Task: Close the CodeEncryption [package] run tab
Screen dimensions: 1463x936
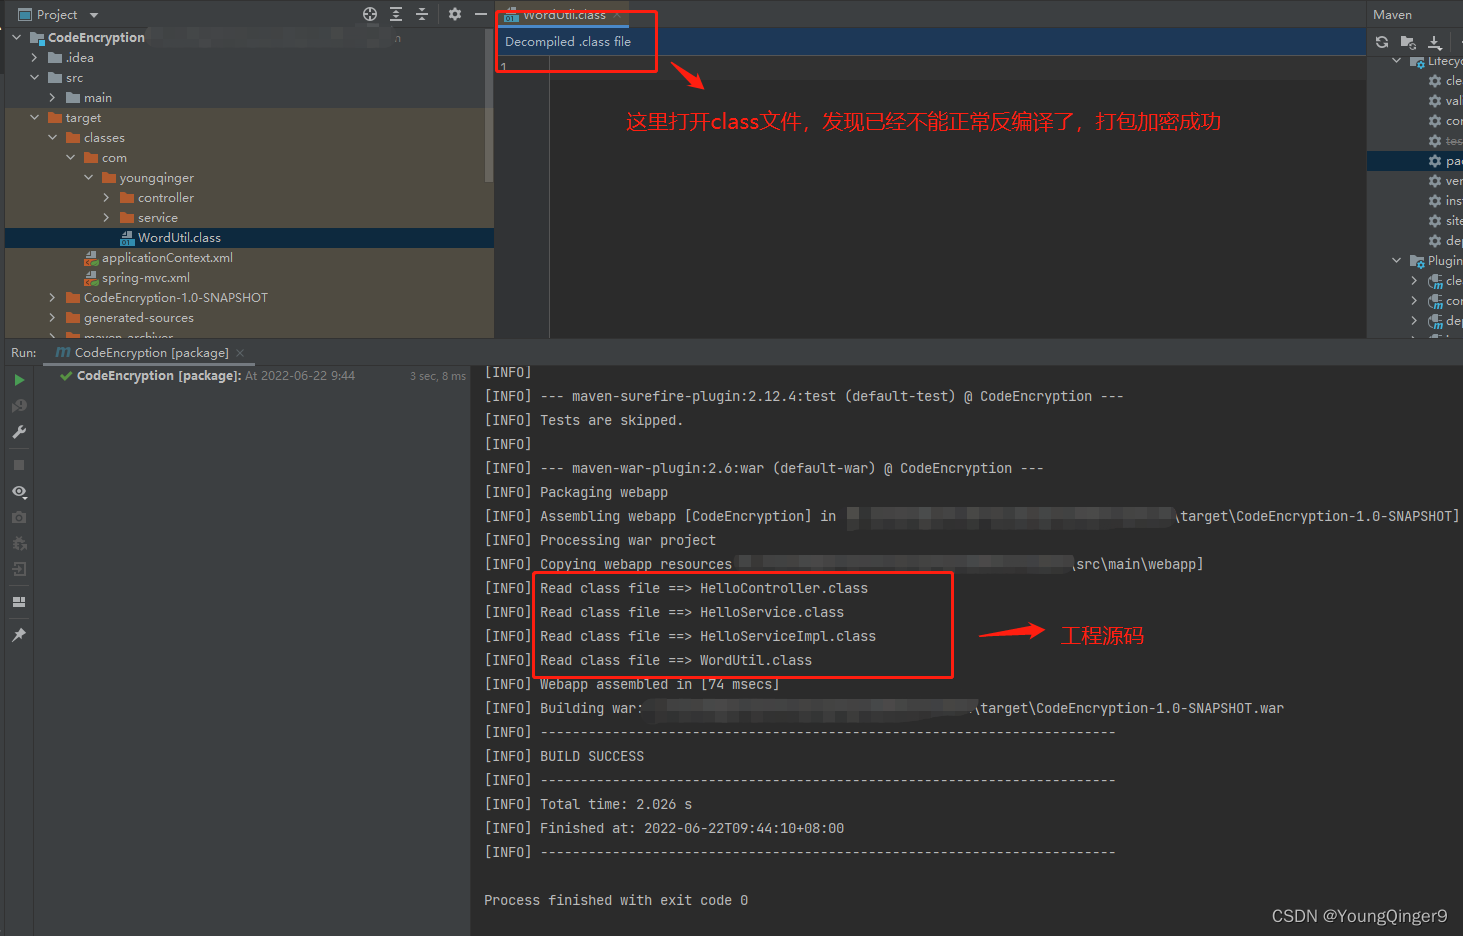Action: point(240,352)
